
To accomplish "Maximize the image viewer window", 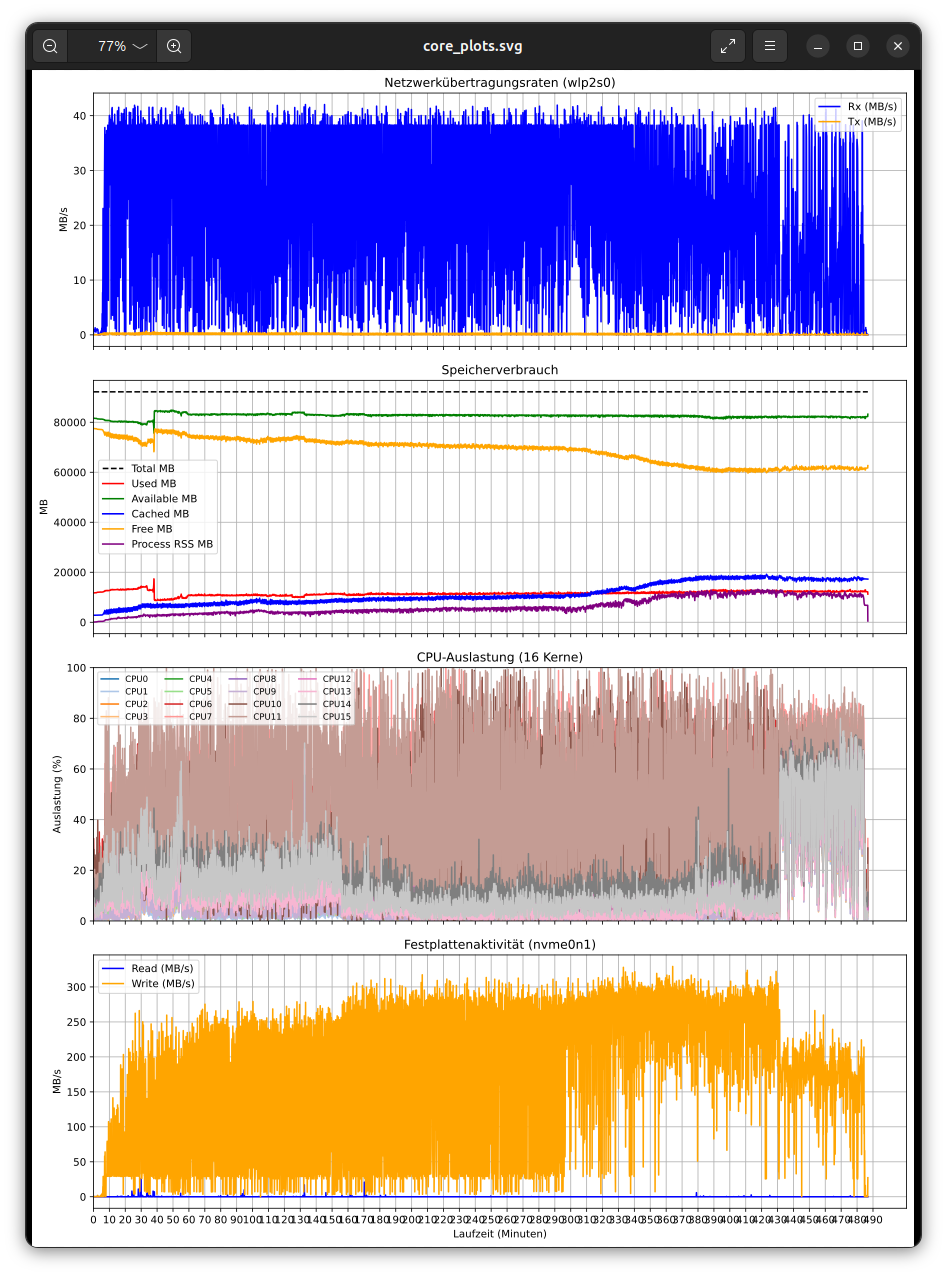I will [x=858, y=46].
